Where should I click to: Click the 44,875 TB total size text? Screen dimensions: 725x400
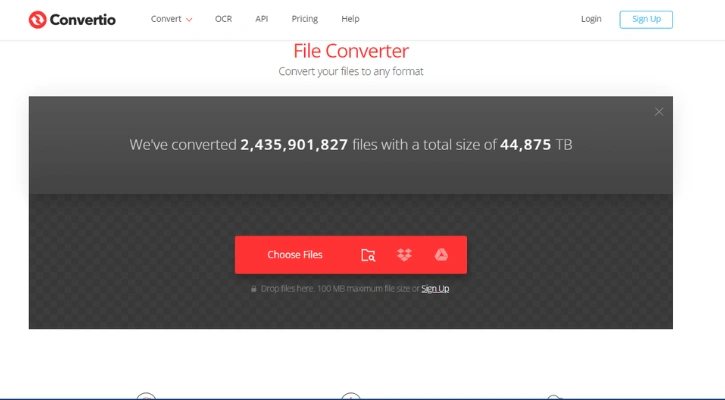coord(536,145)
